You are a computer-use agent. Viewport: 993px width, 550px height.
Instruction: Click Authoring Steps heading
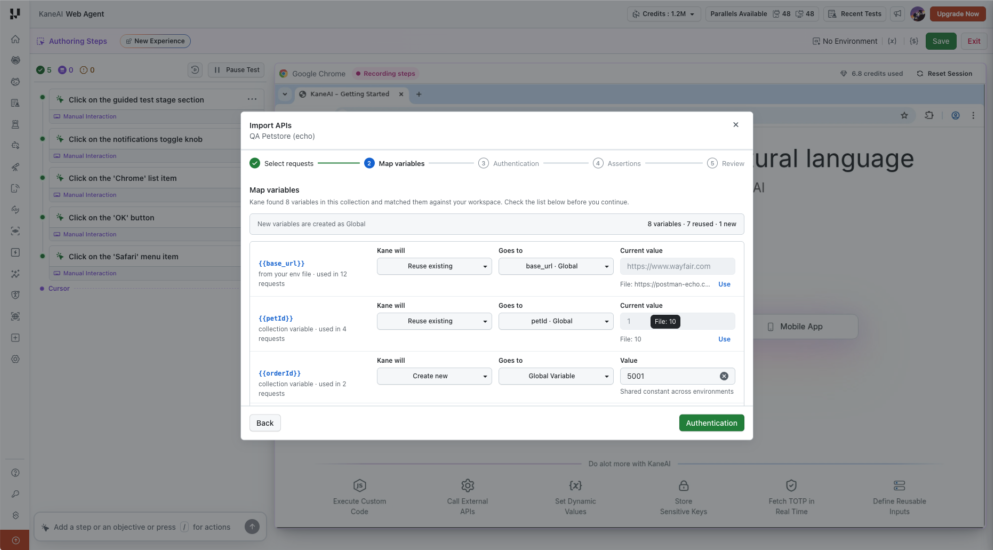point(77,41)
